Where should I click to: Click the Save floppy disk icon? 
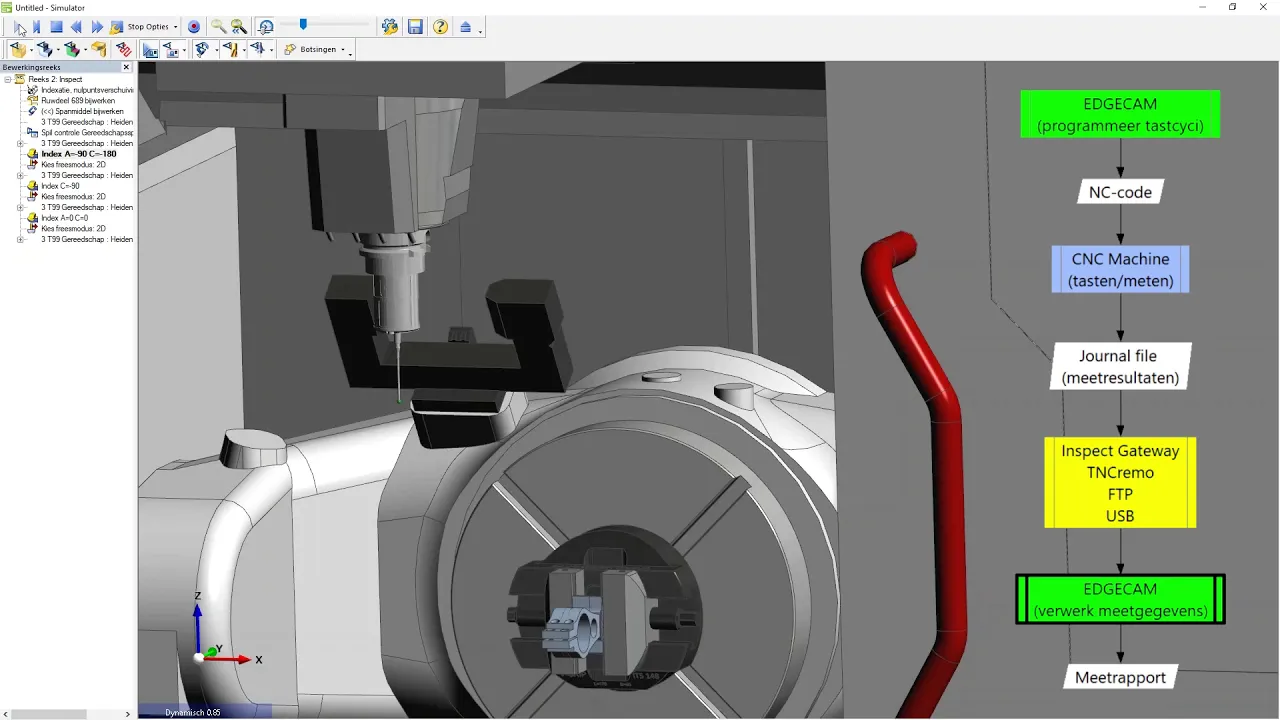pyautogui.click(x=415, y=27)
